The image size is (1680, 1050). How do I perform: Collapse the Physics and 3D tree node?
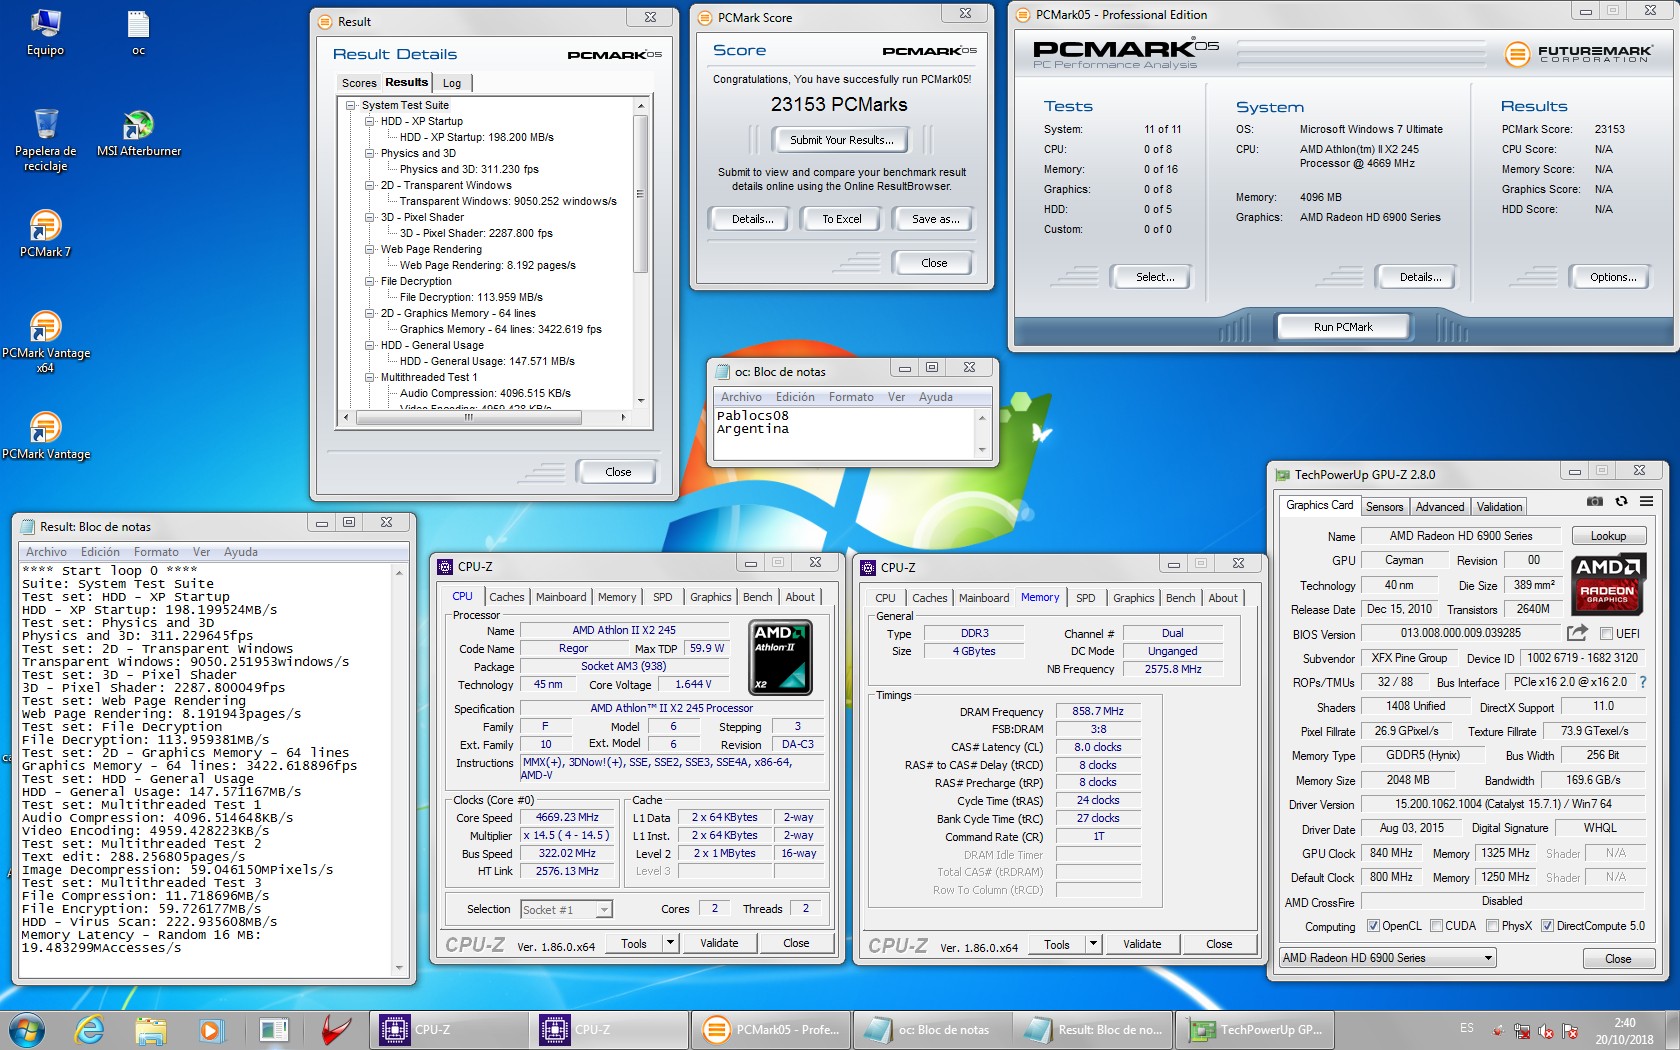[370, 153]
